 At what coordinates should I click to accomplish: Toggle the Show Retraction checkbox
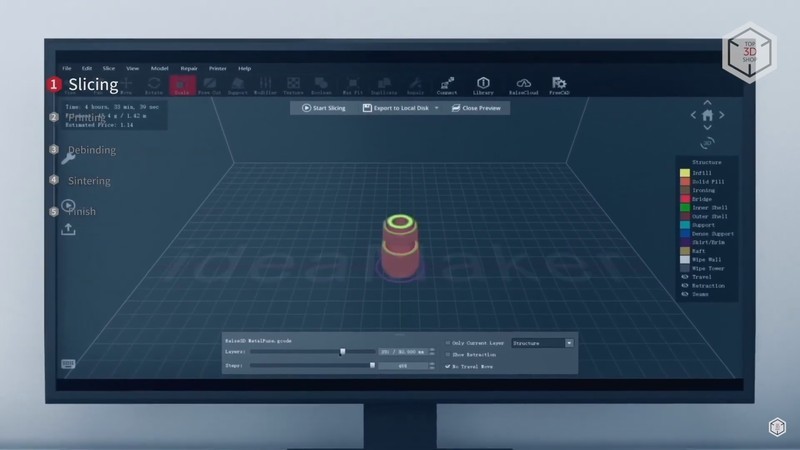(447, 354)
